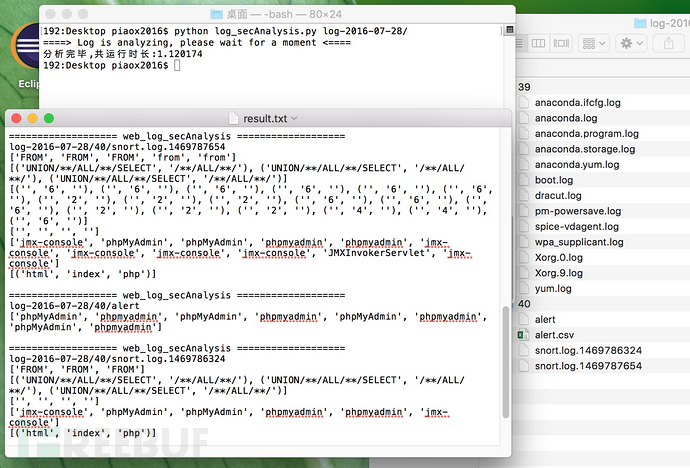690x468 pixels.
Task: Select spice-vdagent.log file
Action: (576, 227)
